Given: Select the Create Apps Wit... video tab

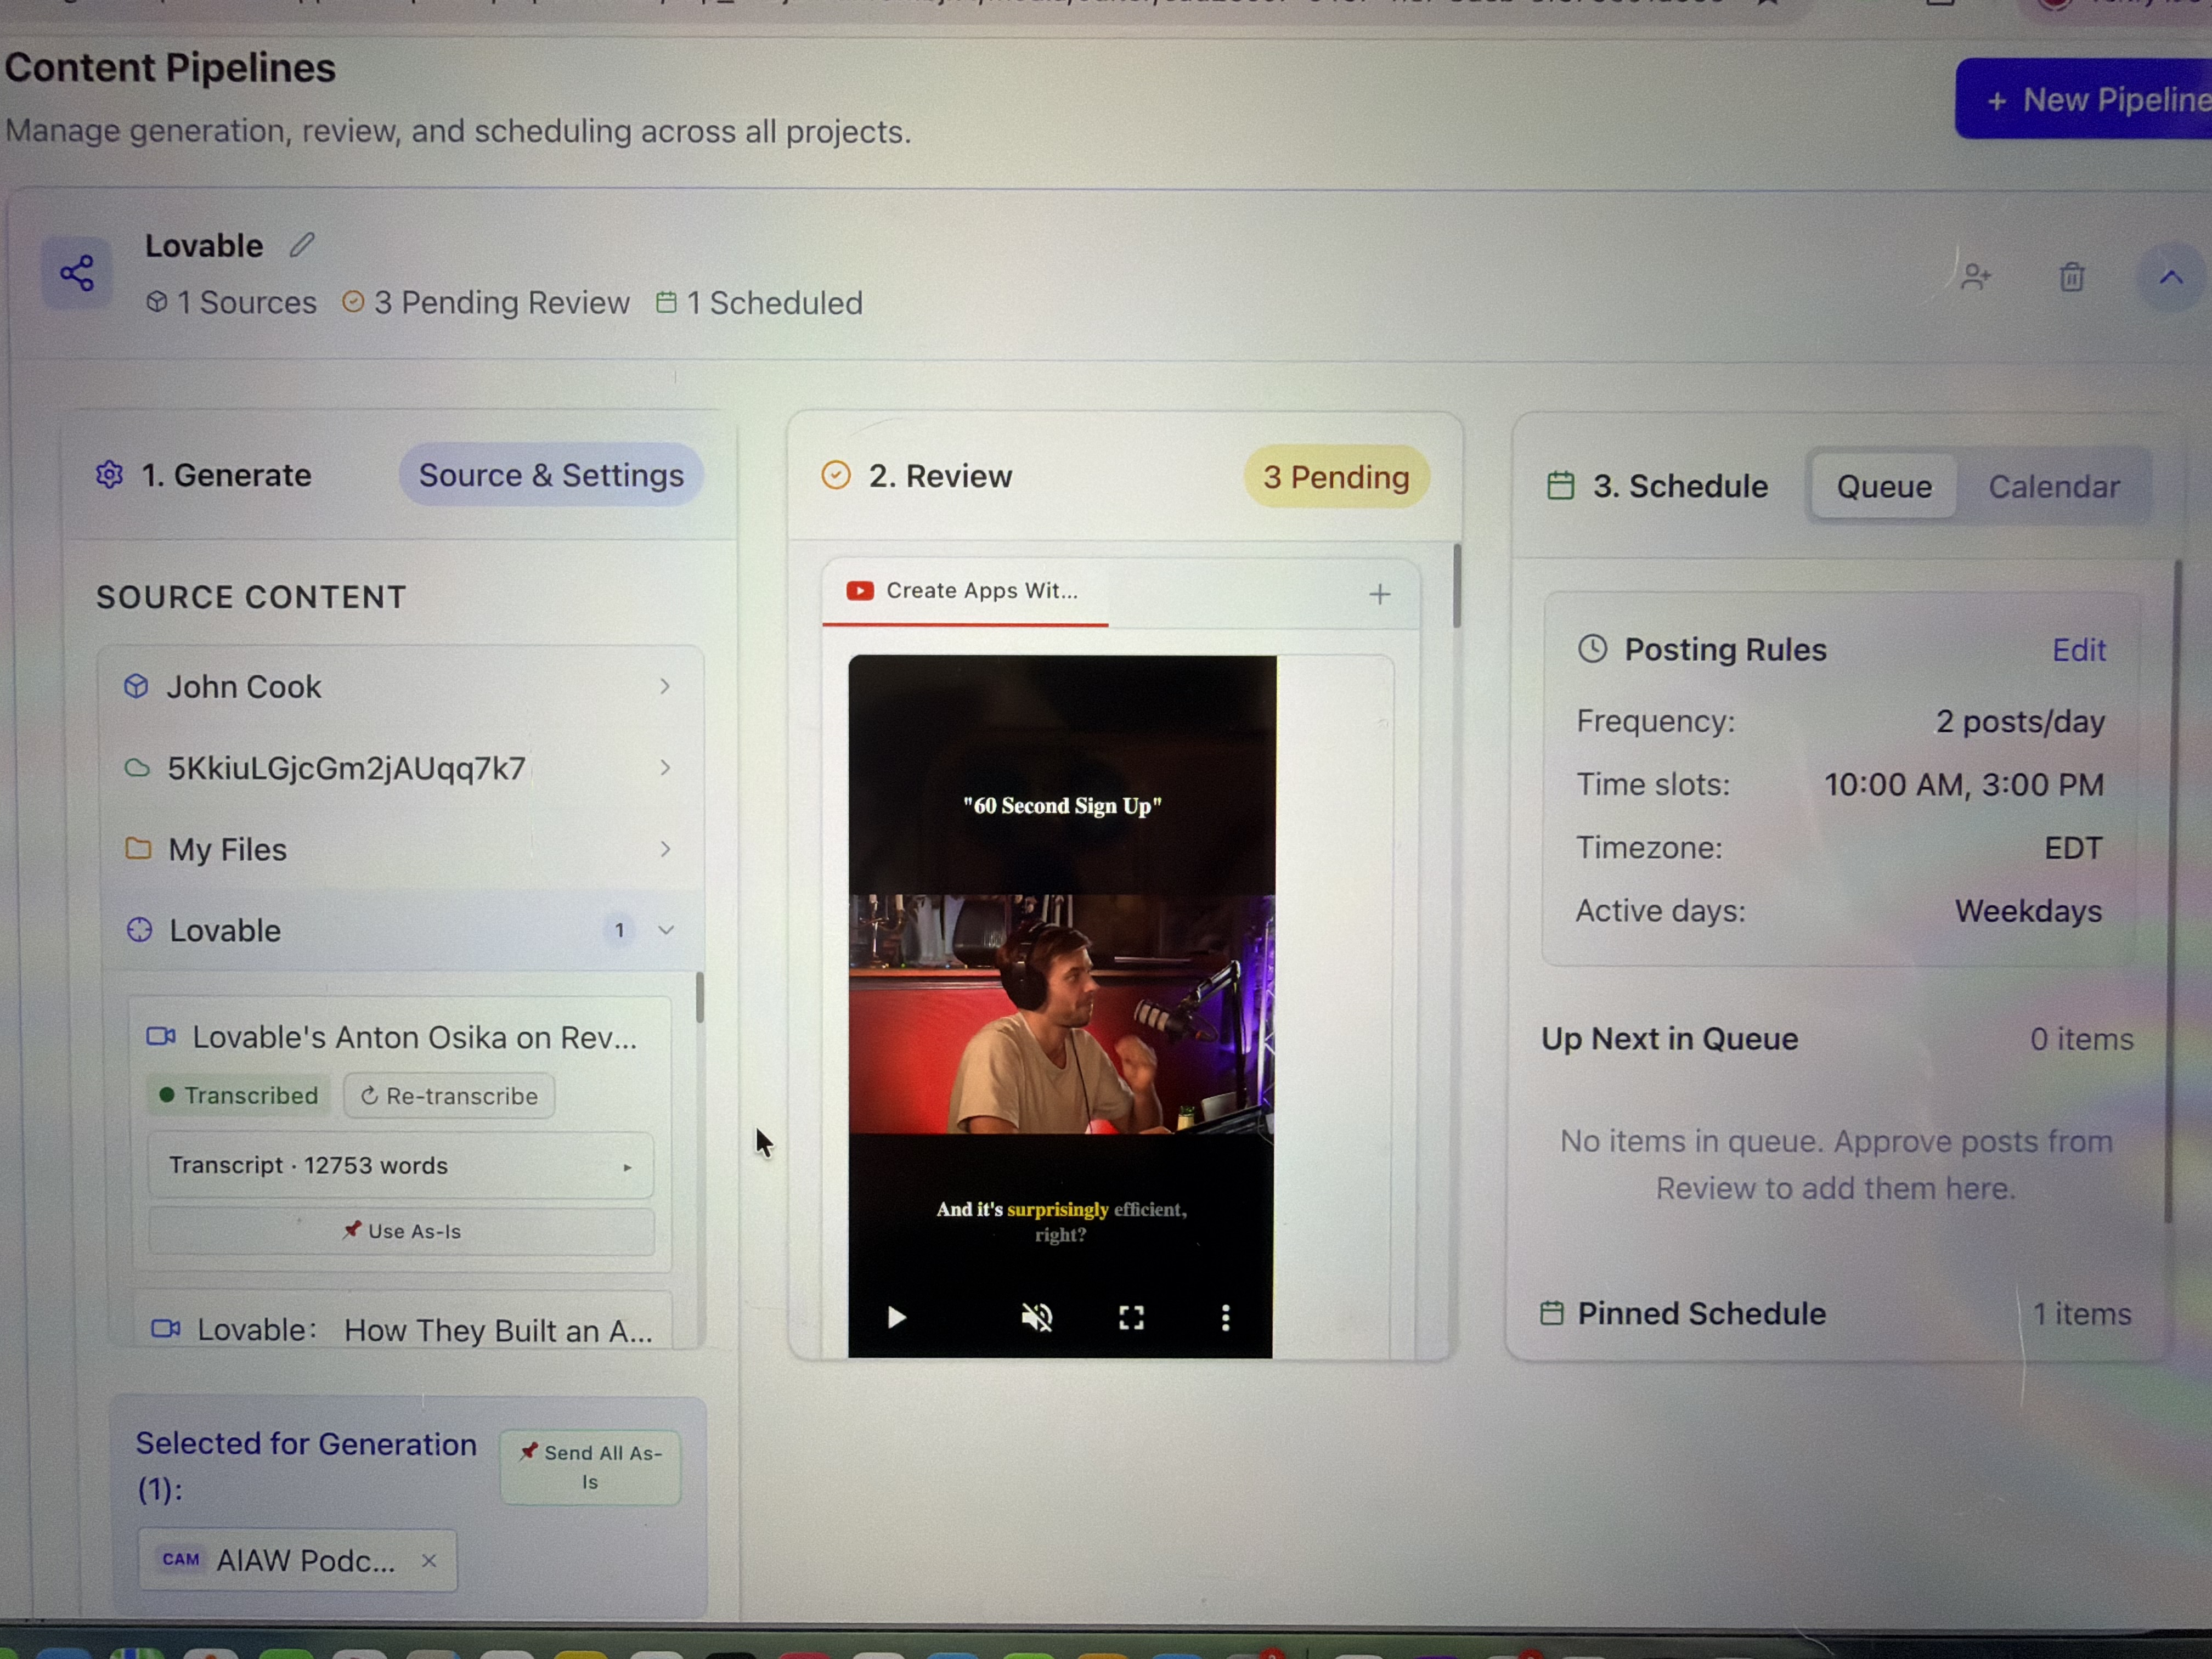Looking at the screenshot, I should [x=965, y=592].
